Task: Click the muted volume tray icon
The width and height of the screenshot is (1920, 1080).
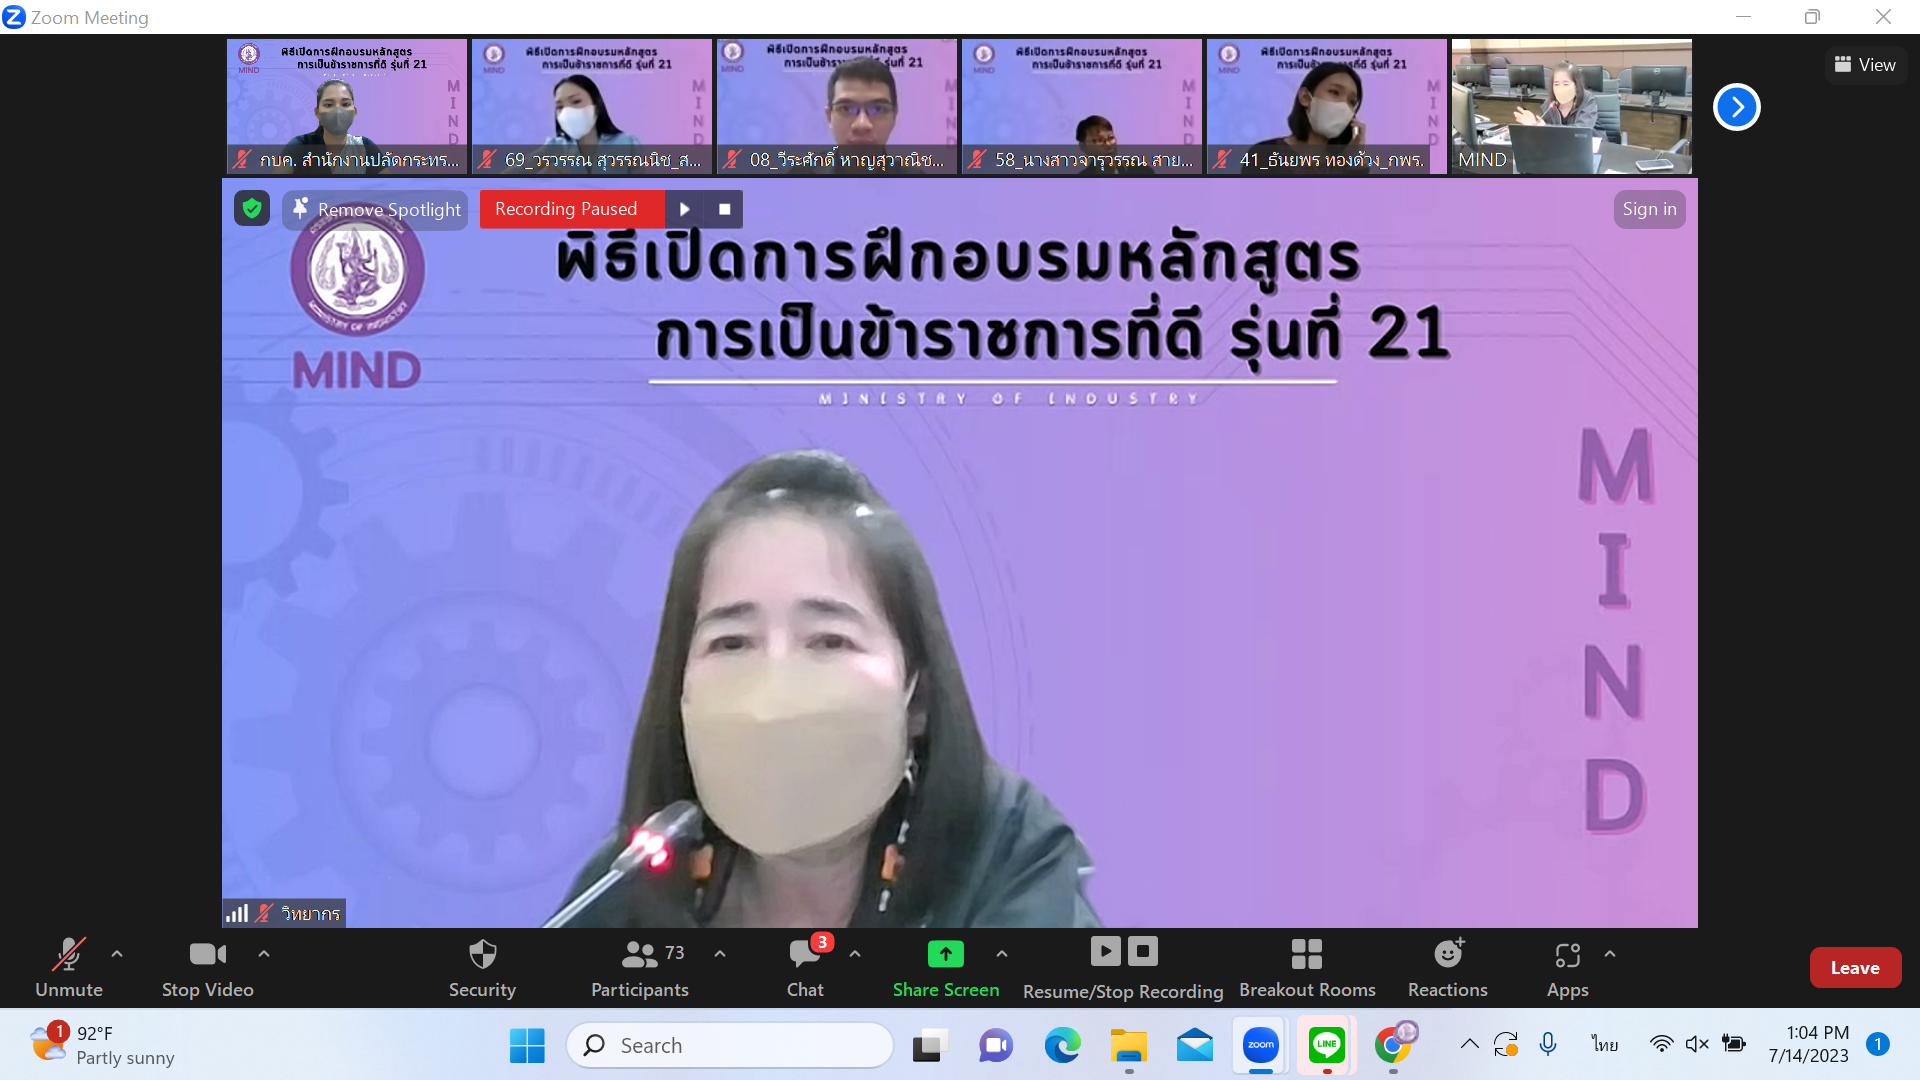Action: [x=1697, y=1044]
